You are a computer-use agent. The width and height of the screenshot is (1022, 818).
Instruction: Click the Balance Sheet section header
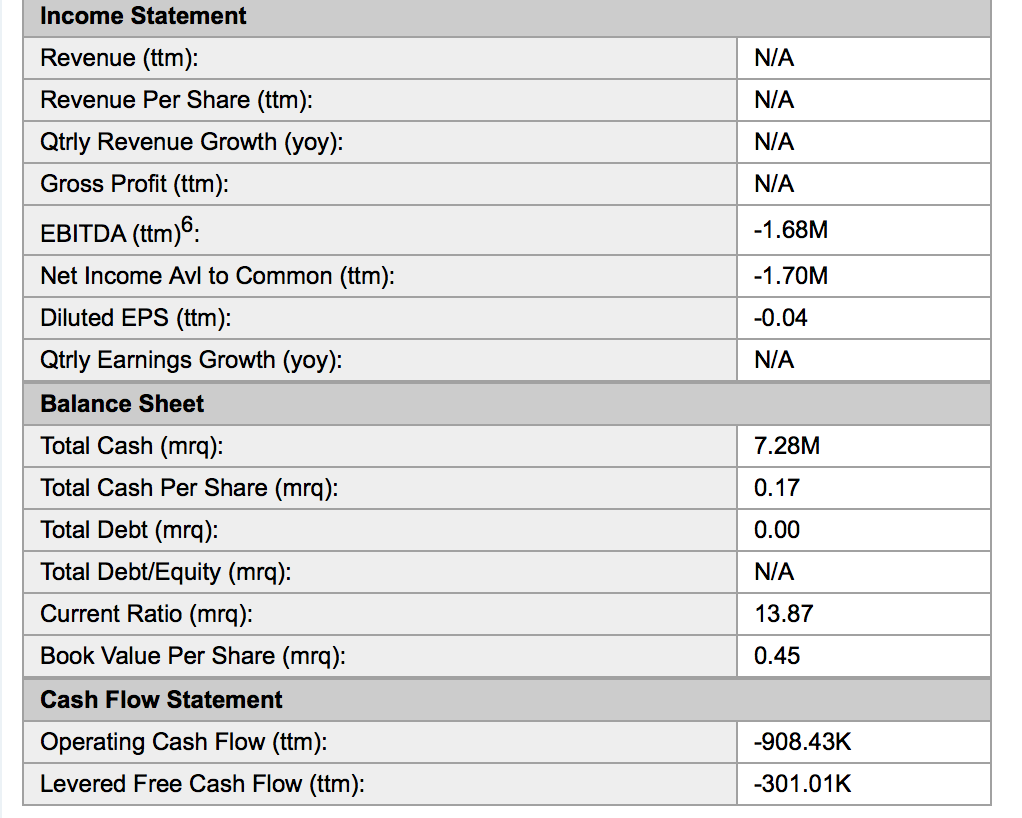pyautogui.click(x=122, y=404)
